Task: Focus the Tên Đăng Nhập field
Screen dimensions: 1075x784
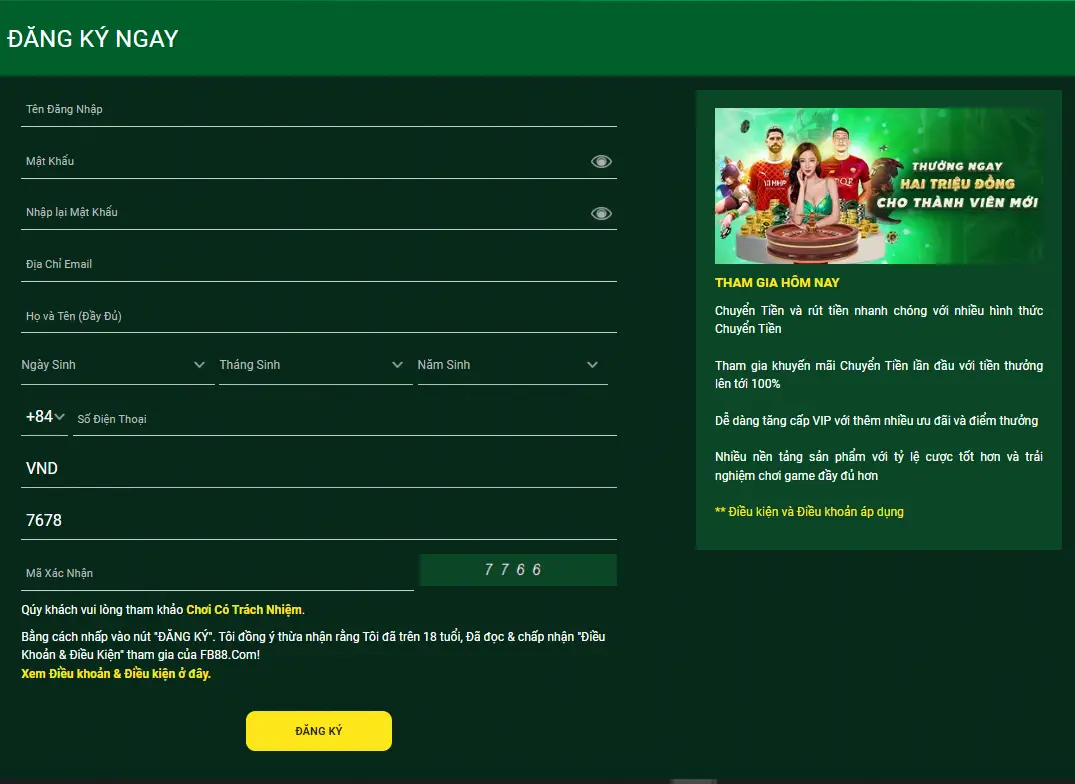Action: click(x=319, y=110)
